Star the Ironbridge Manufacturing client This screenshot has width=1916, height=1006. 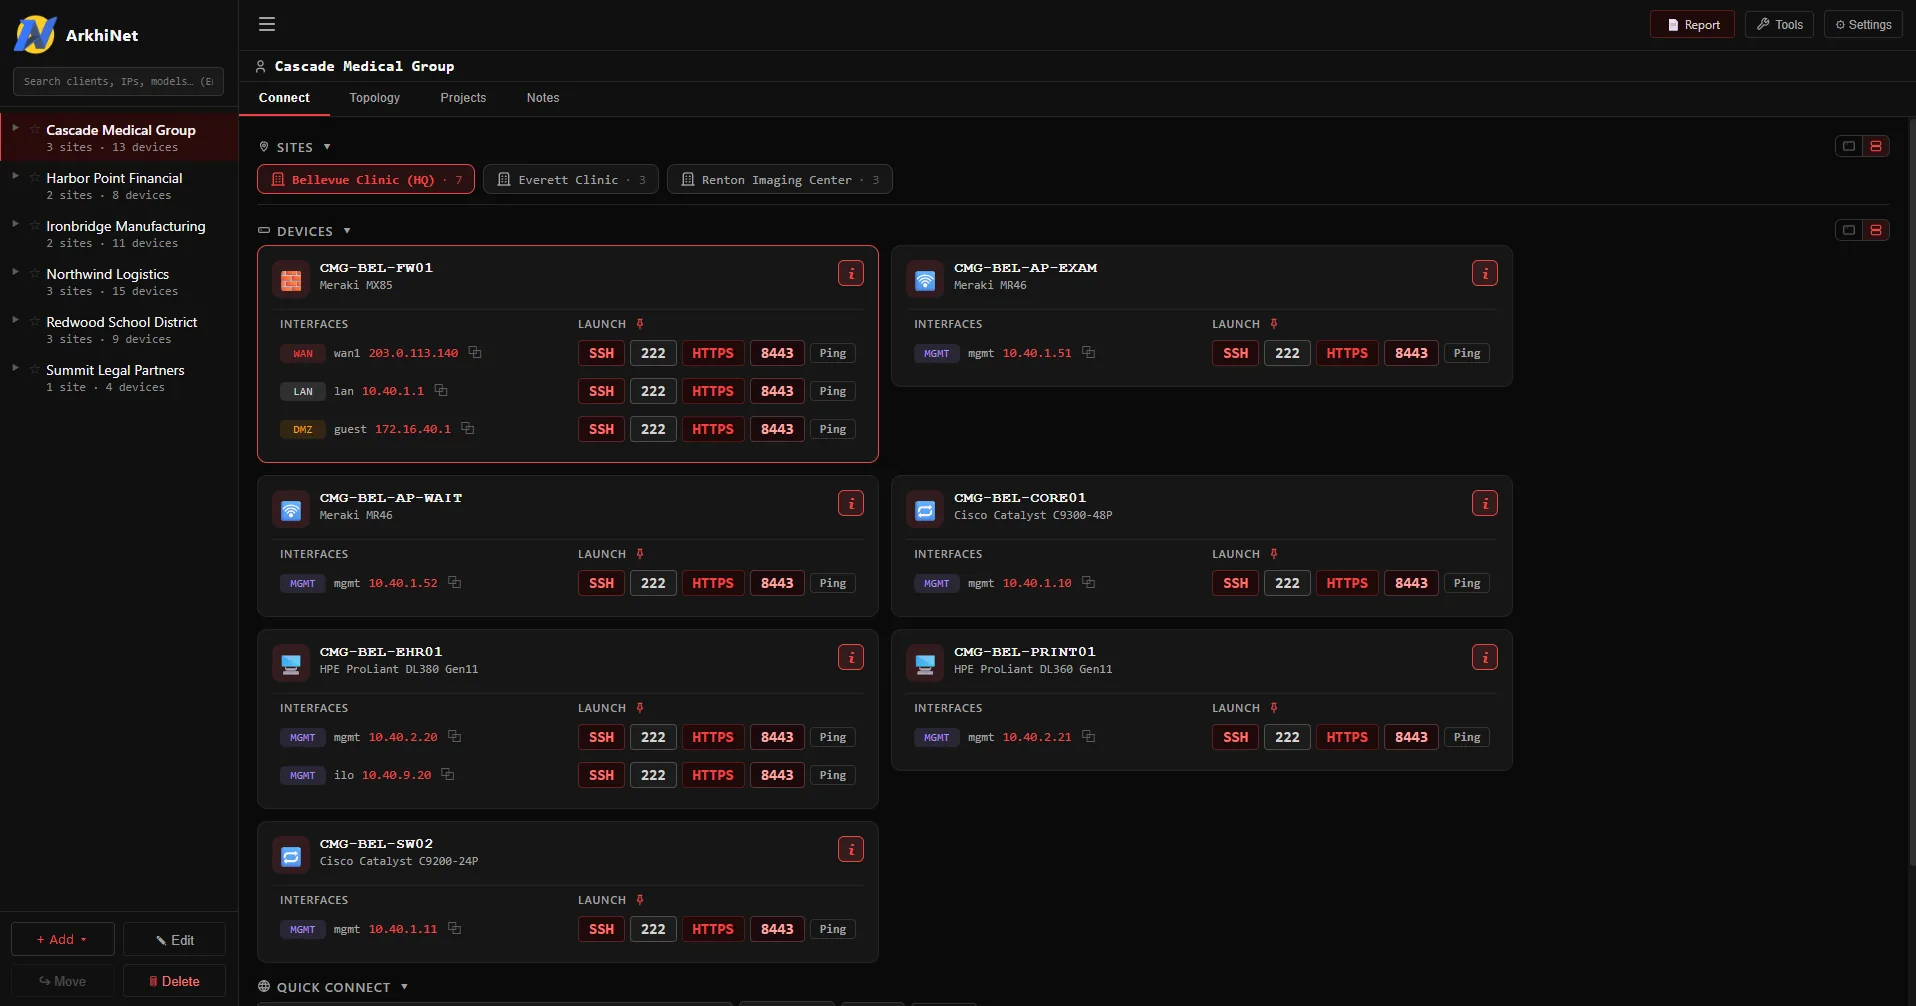click(35, 226)
